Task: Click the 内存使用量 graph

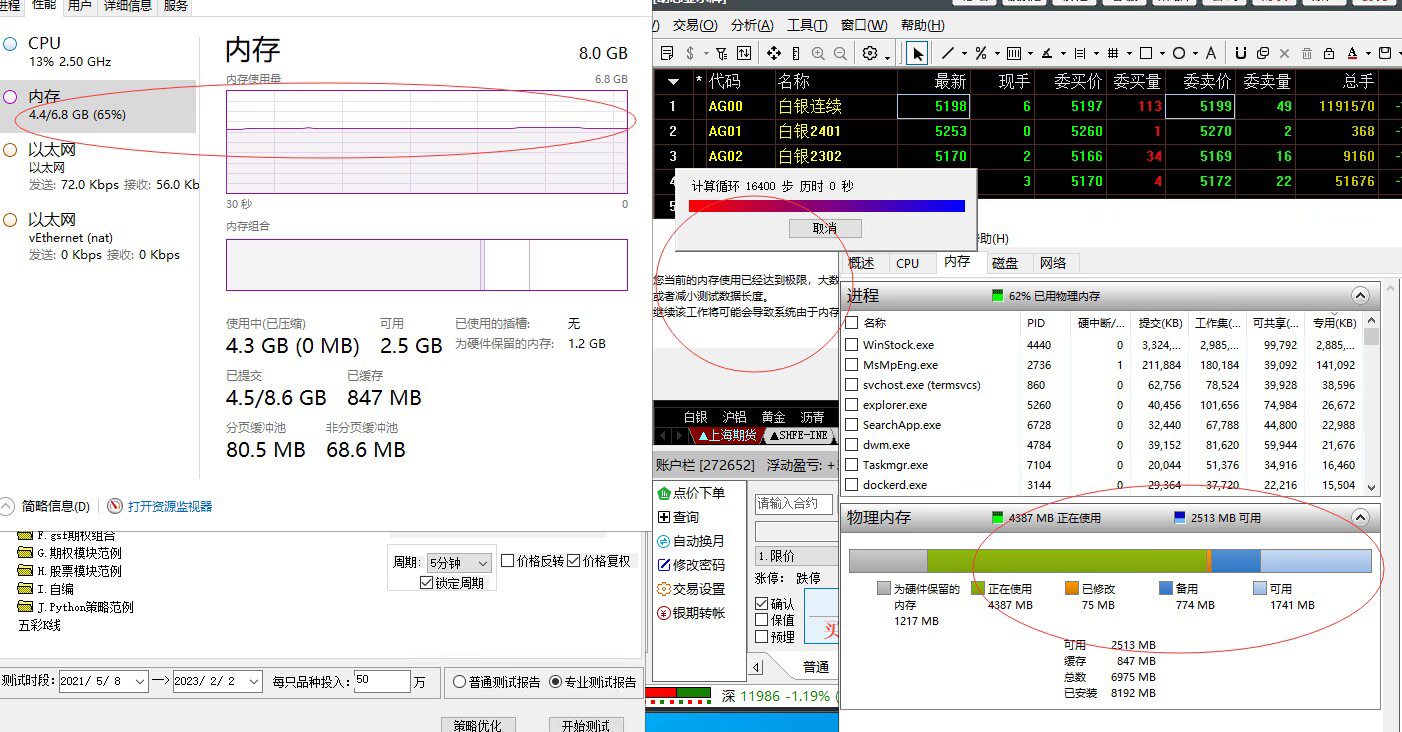Action: click(x=427, y=141)
